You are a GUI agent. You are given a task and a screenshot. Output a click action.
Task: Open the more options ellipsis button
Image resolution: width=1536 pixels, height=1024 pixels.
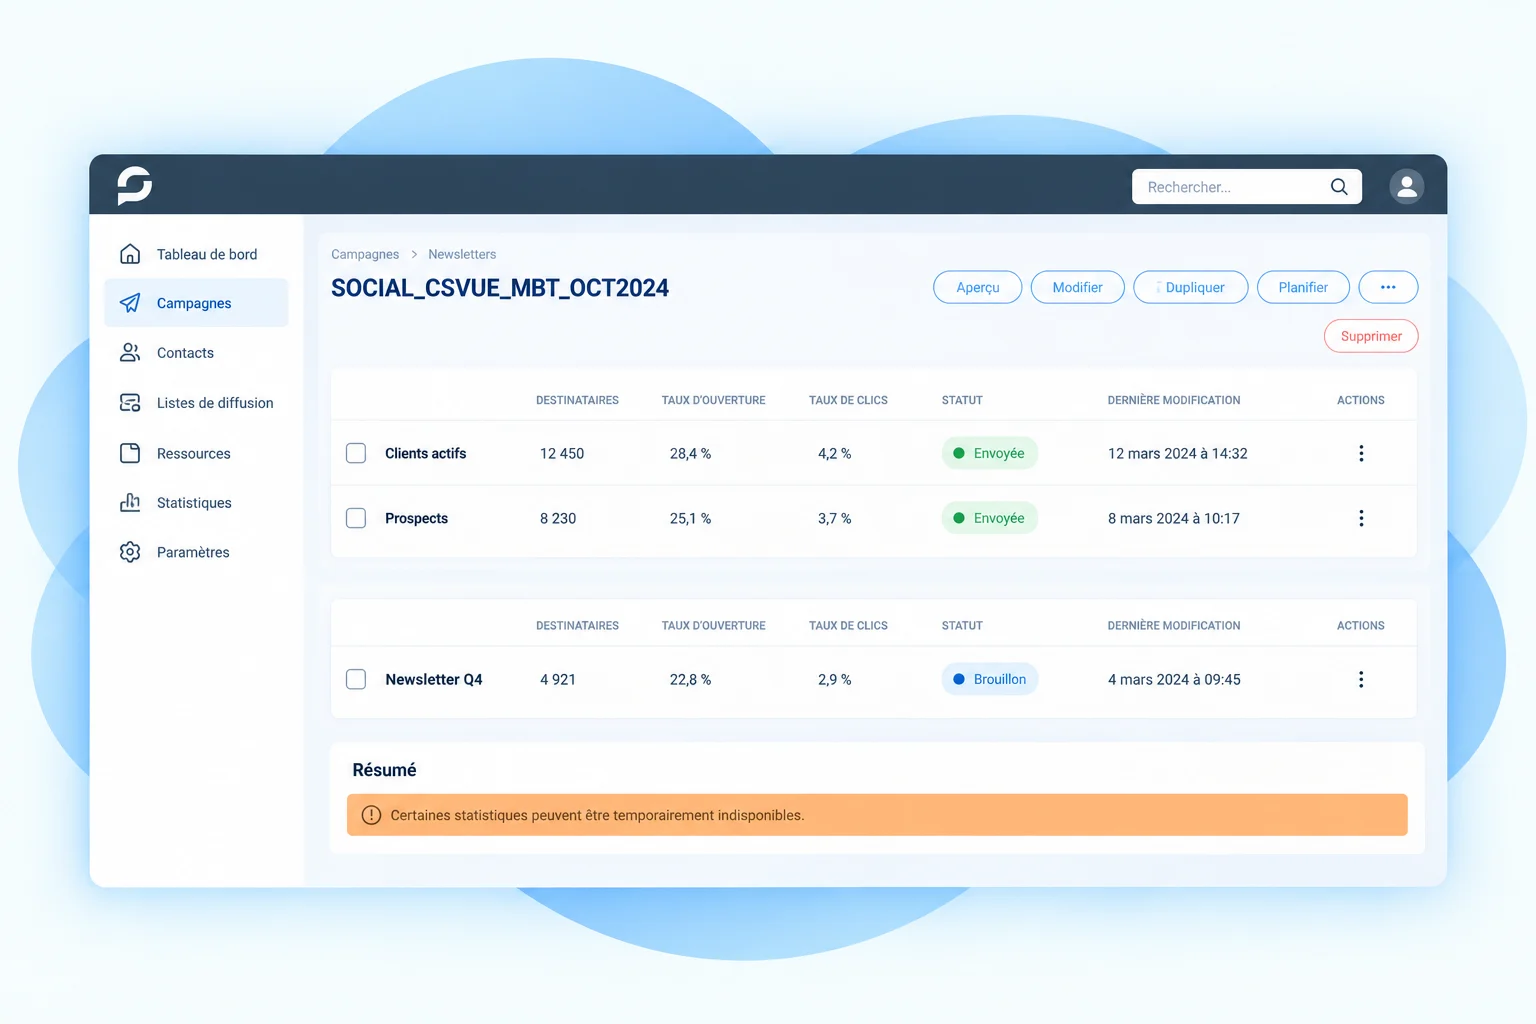click(x=1388, y=287)
